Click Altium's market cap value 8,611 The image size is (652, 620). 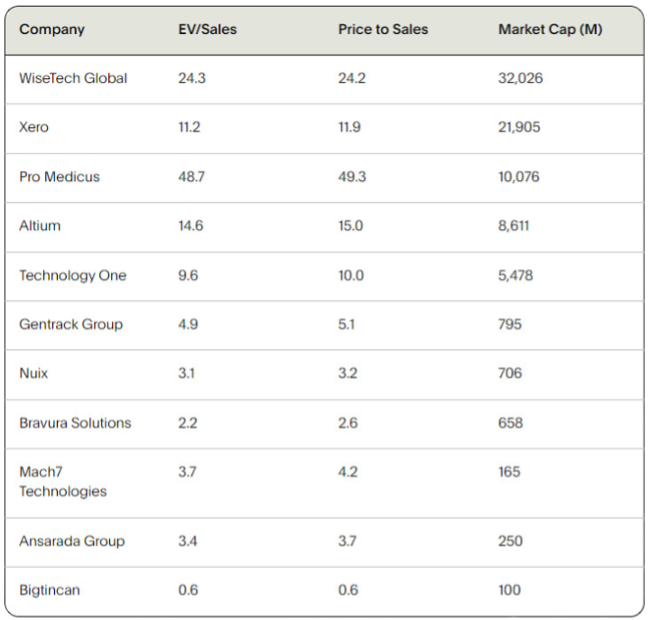pos(514,226)
